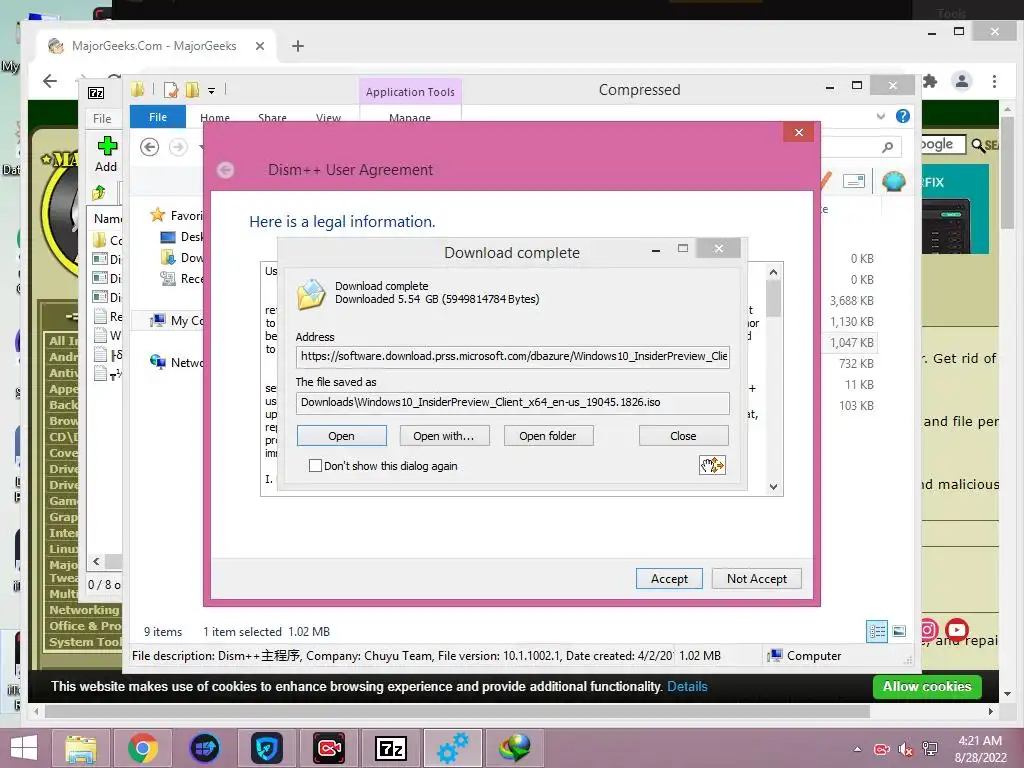Click the Address URL field

coord(513,357)
